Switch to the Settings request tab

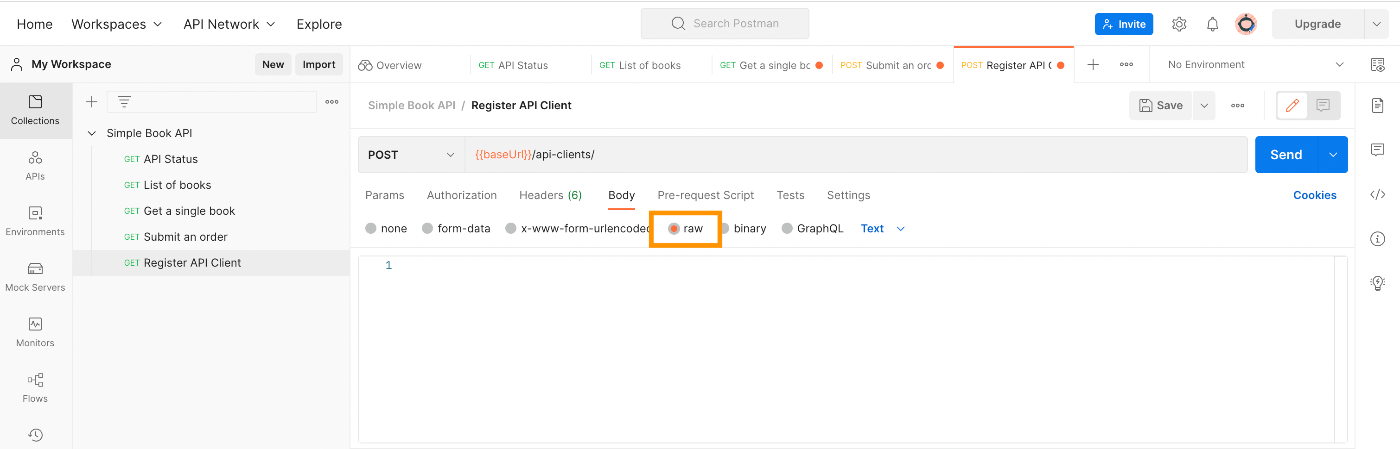tap(848, 195)
